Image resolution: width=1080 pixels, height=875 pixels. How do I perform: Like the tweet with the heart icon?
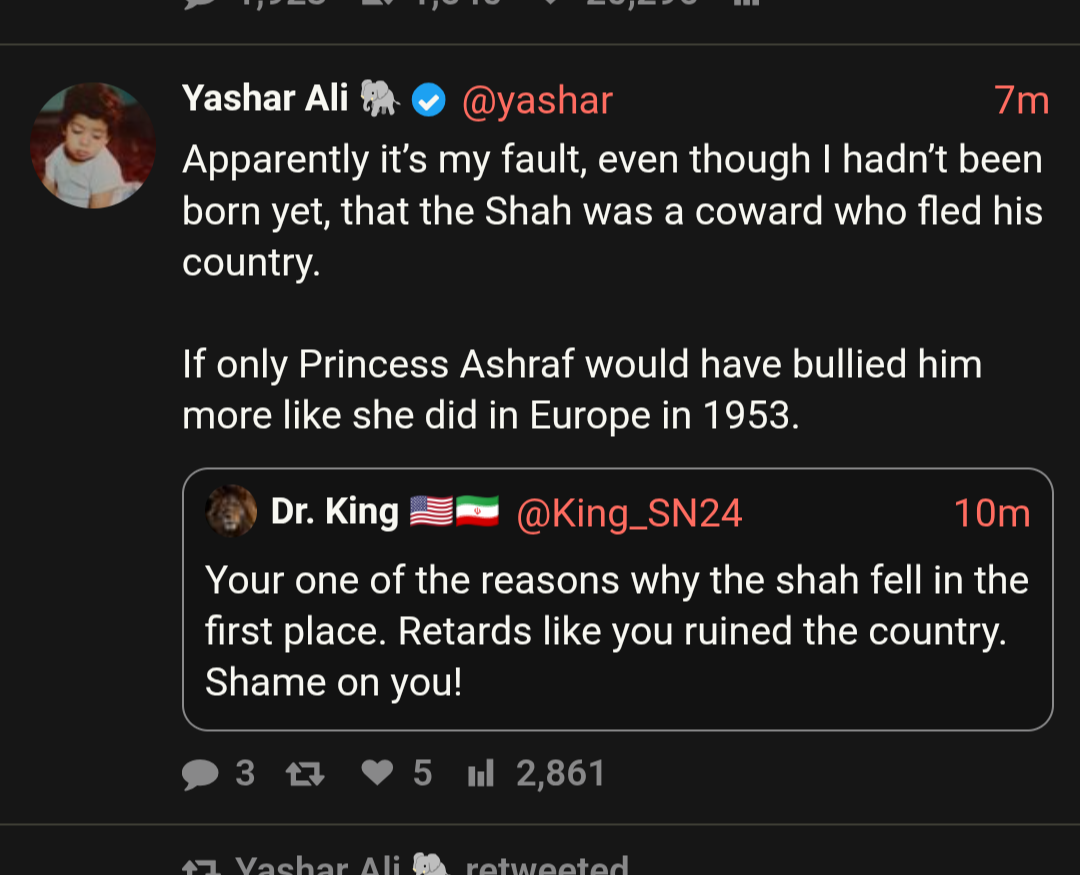pyautogui.click(x=377, y=773)
